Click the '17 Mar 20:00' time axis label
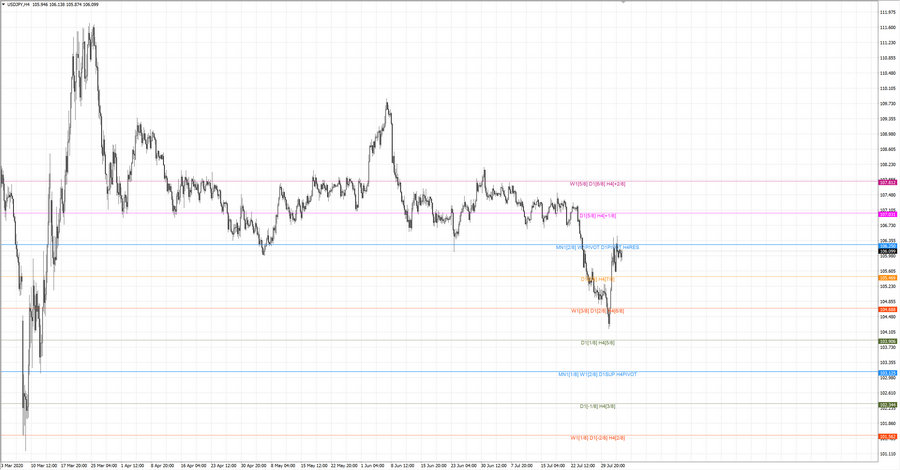The width and height of the screenshot is (900, 470). [x=73, y=465]
